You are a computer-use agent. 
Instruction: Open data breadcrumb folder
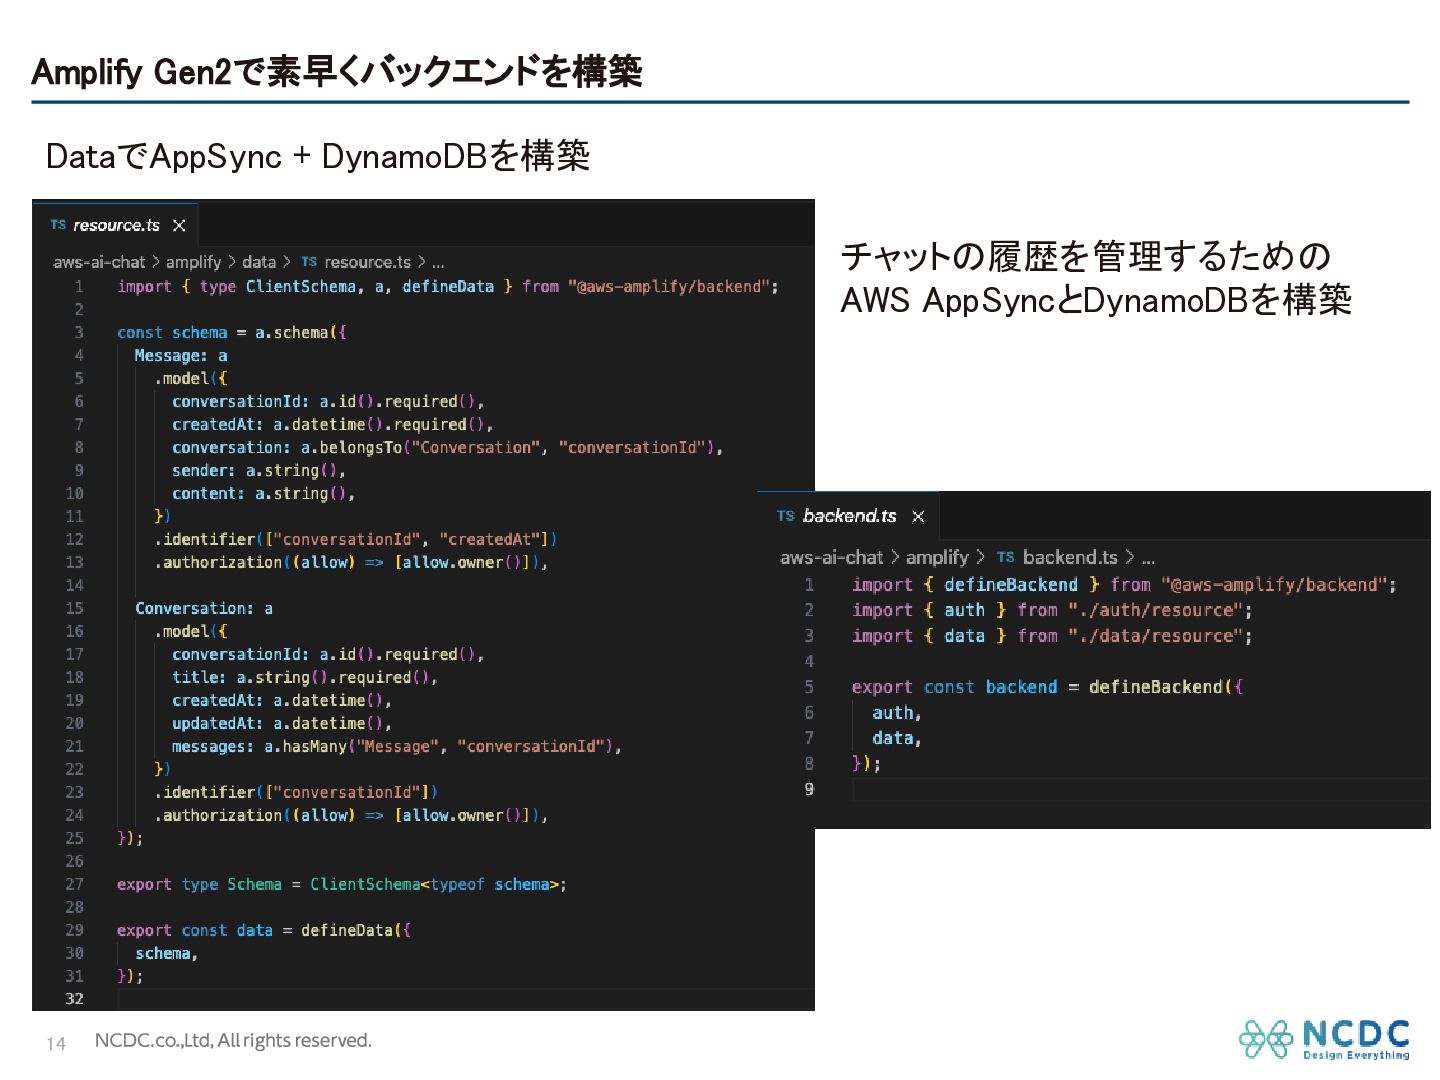[x=259, y=262]
